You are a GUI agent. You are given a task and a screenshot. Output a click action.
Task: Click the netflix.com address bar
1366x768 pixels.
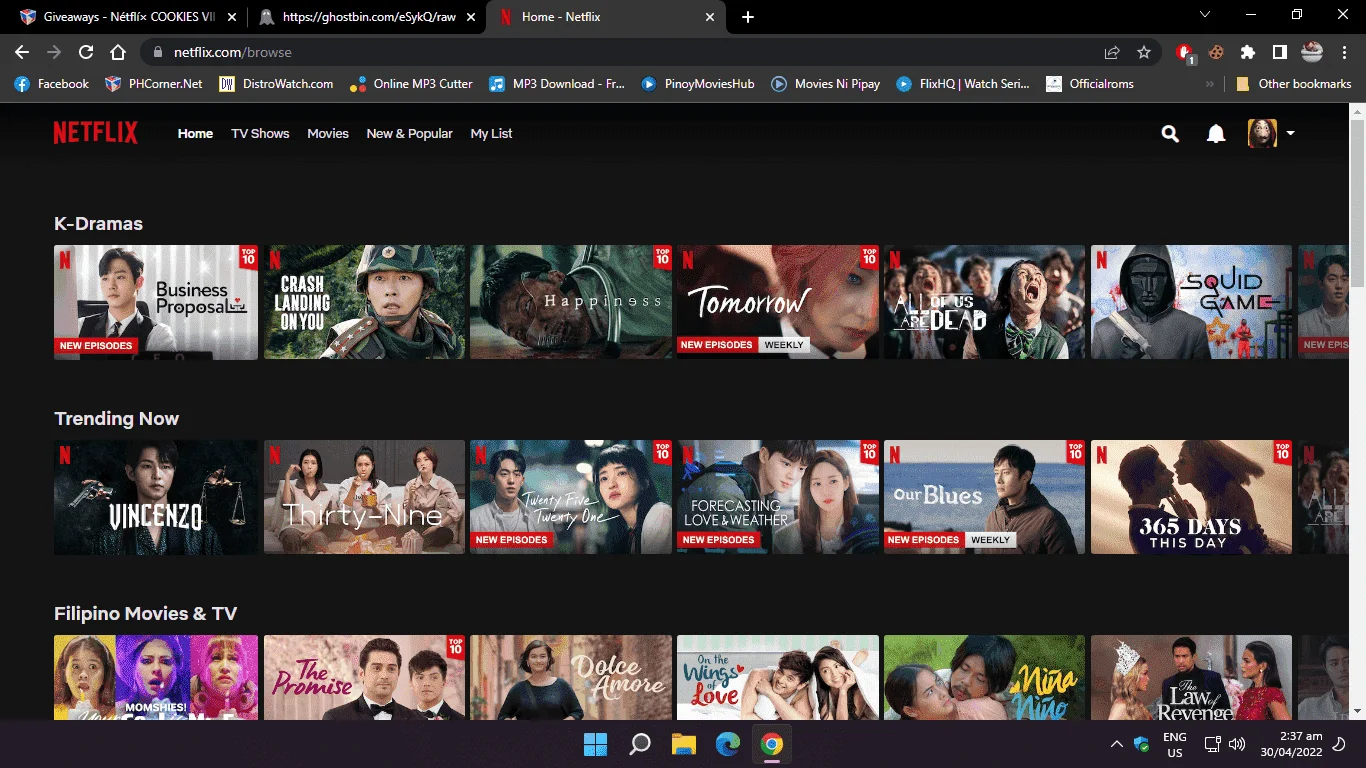(x=650, y=52)
